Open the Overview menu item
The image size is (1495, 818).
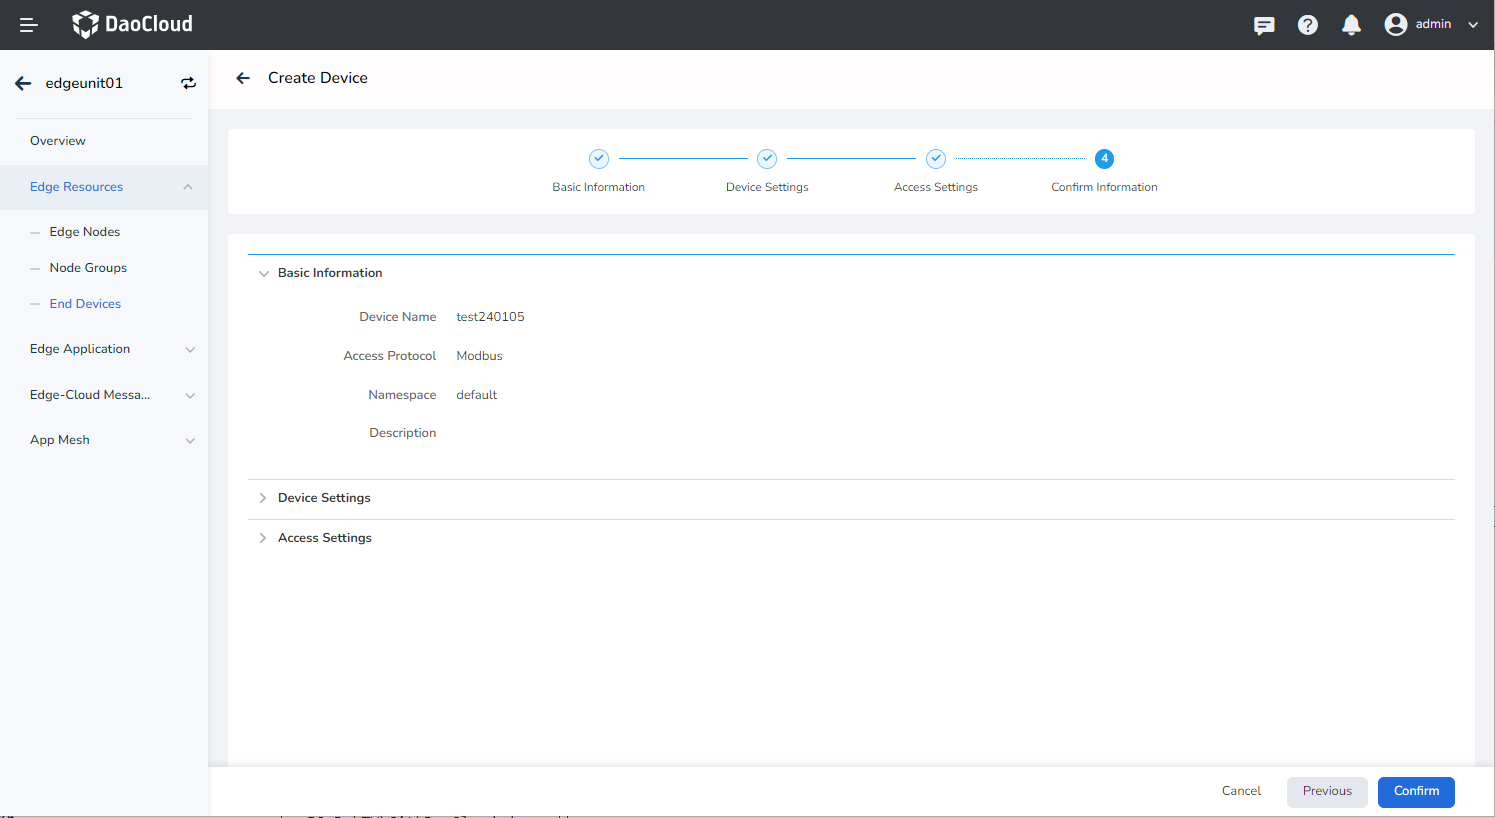(58, 141)
